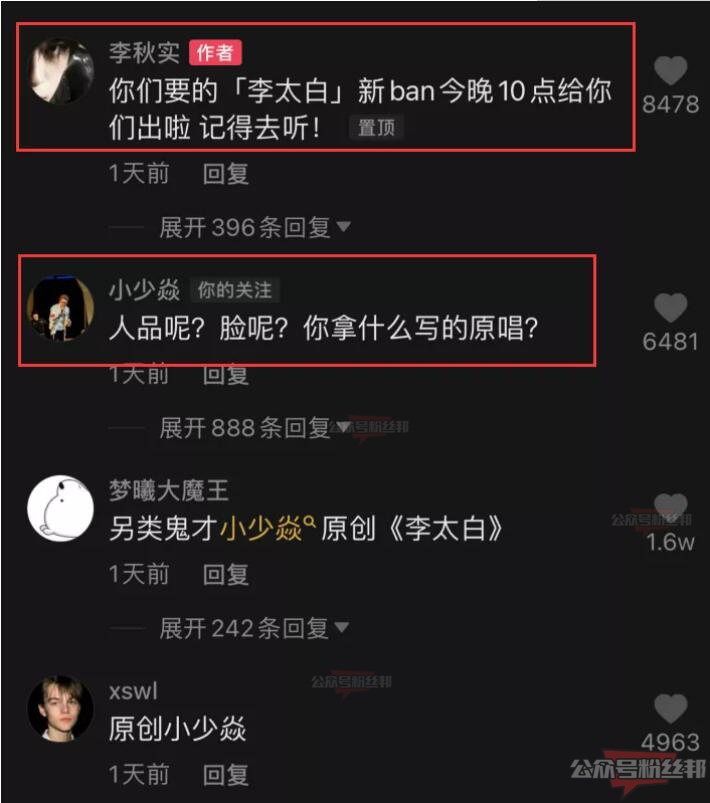Reply to xswl's comment

[x=225, y=774]
